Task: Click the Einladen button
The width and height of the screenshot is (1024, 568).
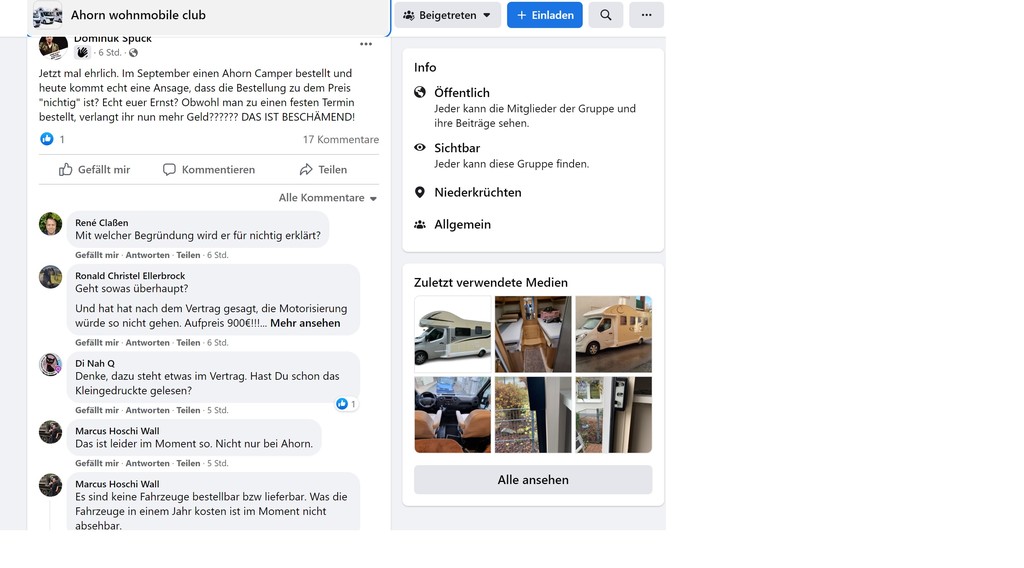Action: click(545, 15)
